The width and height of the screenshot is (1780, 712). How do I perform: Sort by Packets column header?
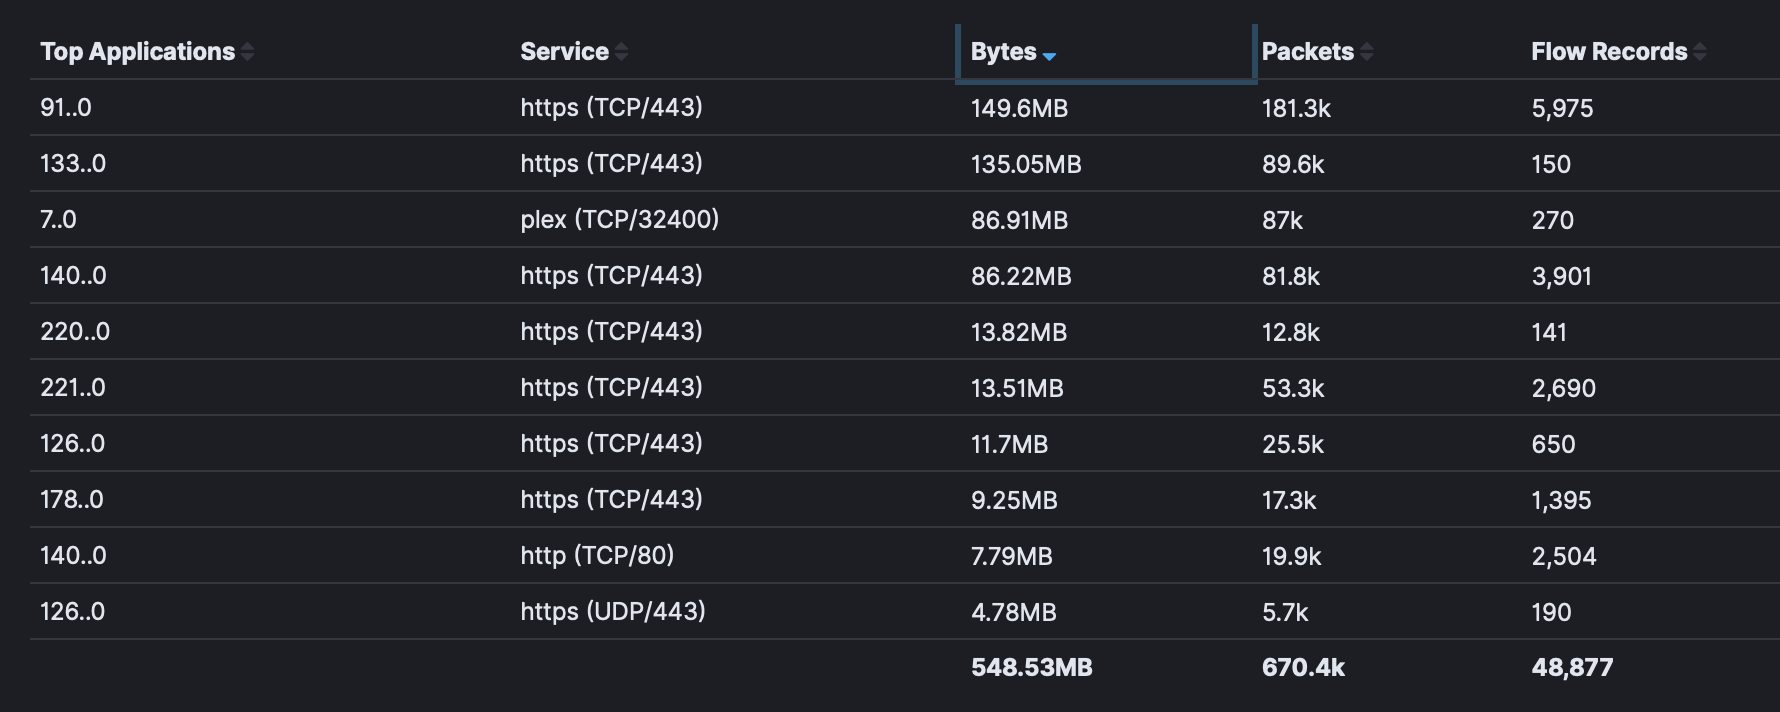pyautogui.click(x=1307, y=52)
